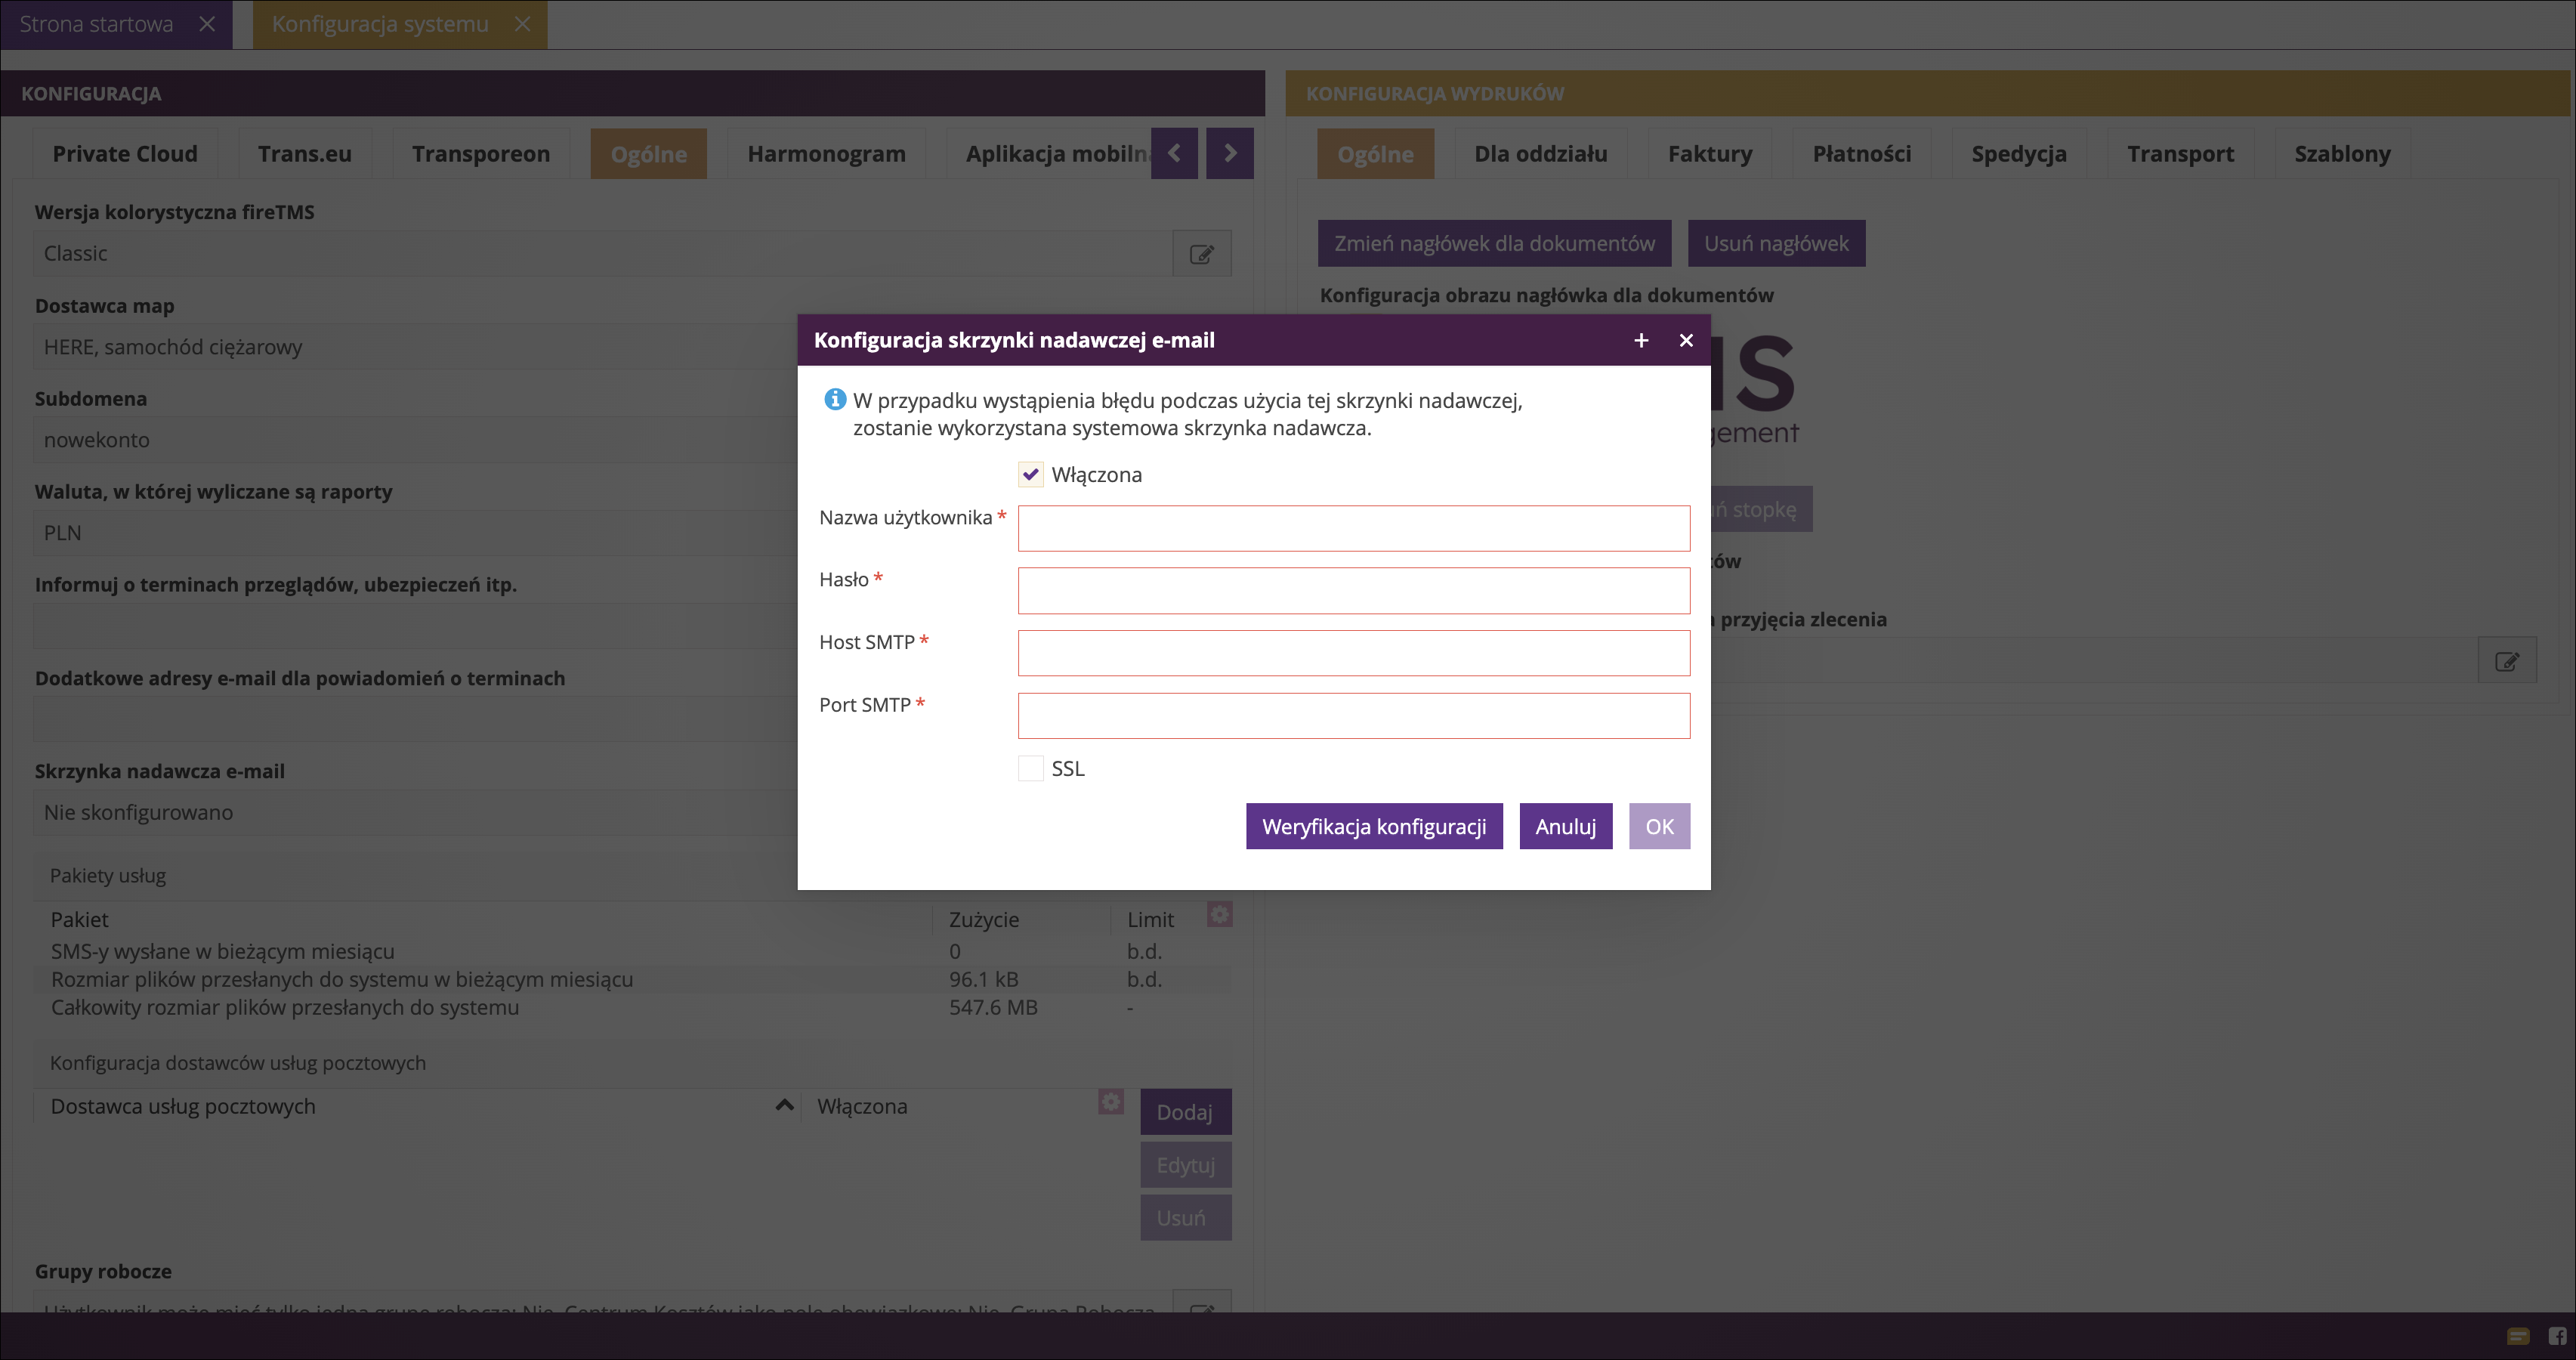2576x1360 pixels.
Task: Focus the Port SMTP field
Action: coord(1354,715)
